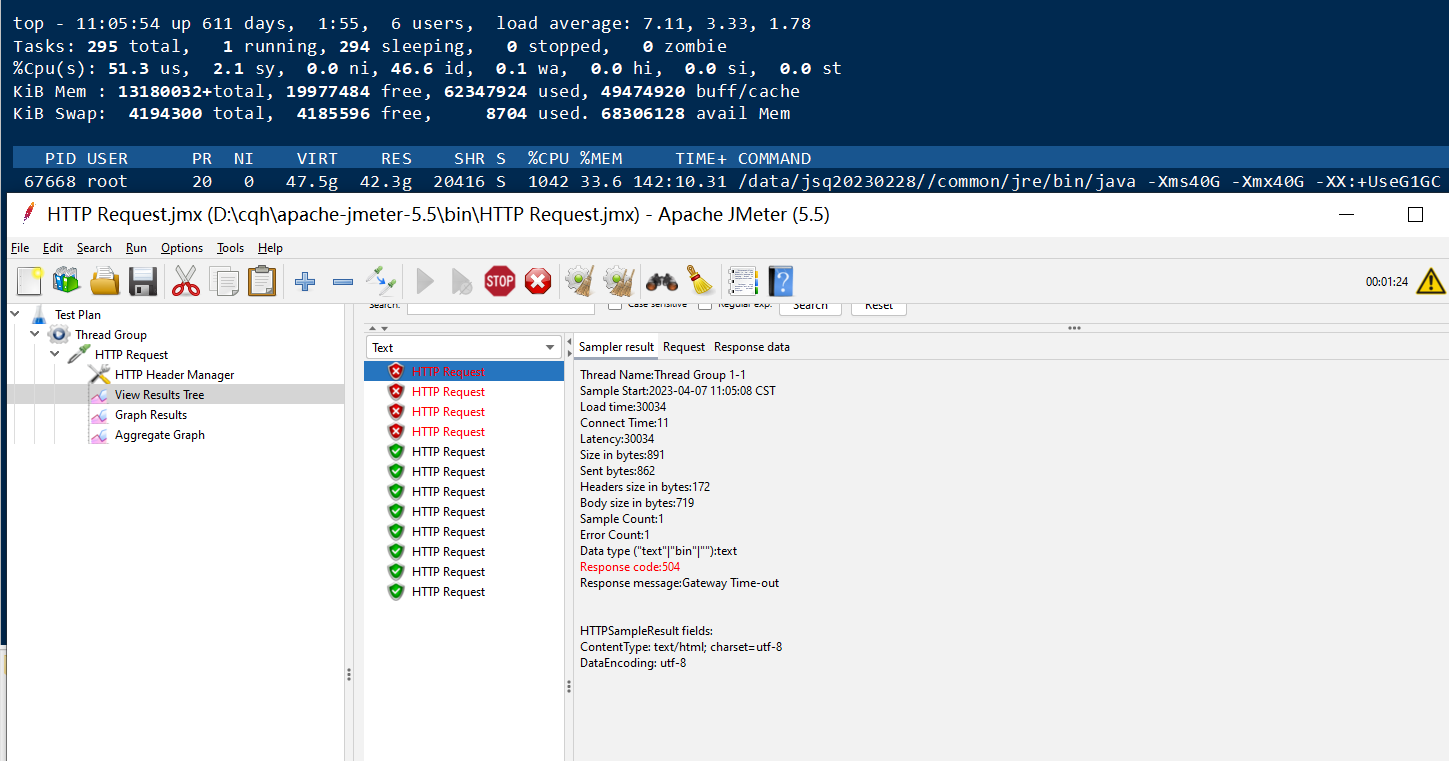Viewport: 1449px width, 761px height.
Task: Collapse the Test Plan tree node
Action: [x=15, y=314]
